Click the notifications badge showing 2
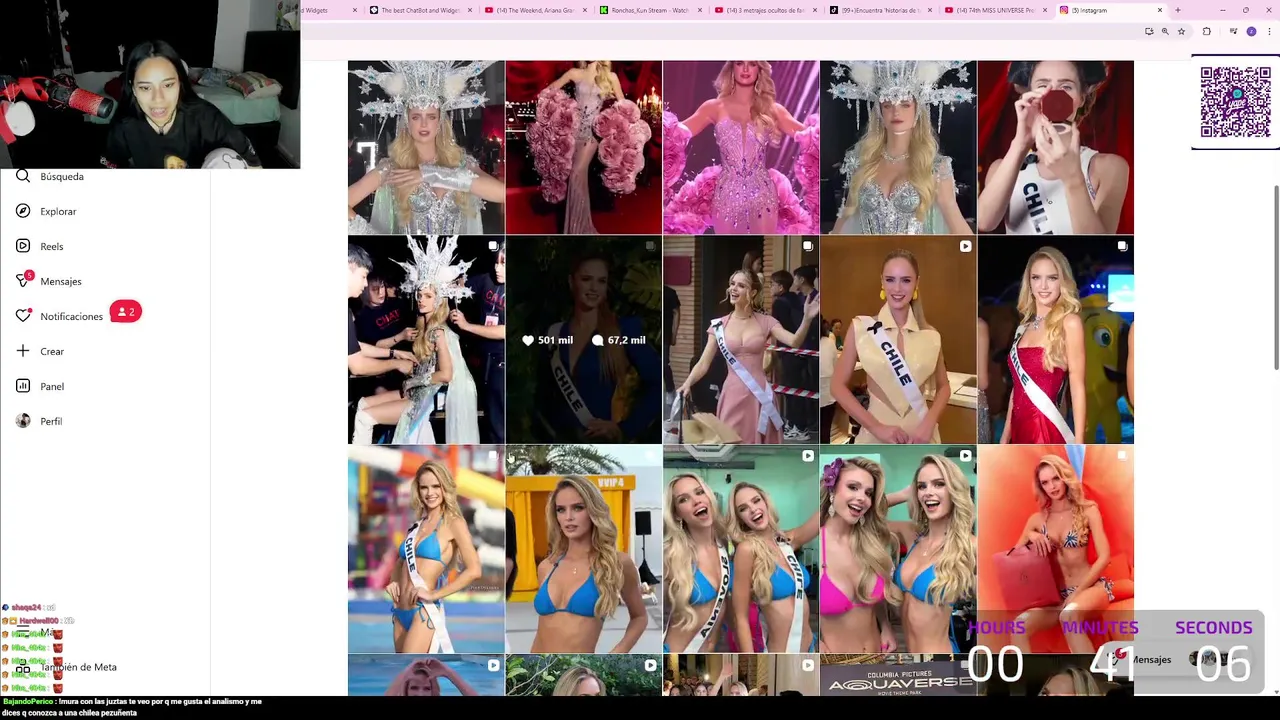1280x720 pixels. click(125, 312)
